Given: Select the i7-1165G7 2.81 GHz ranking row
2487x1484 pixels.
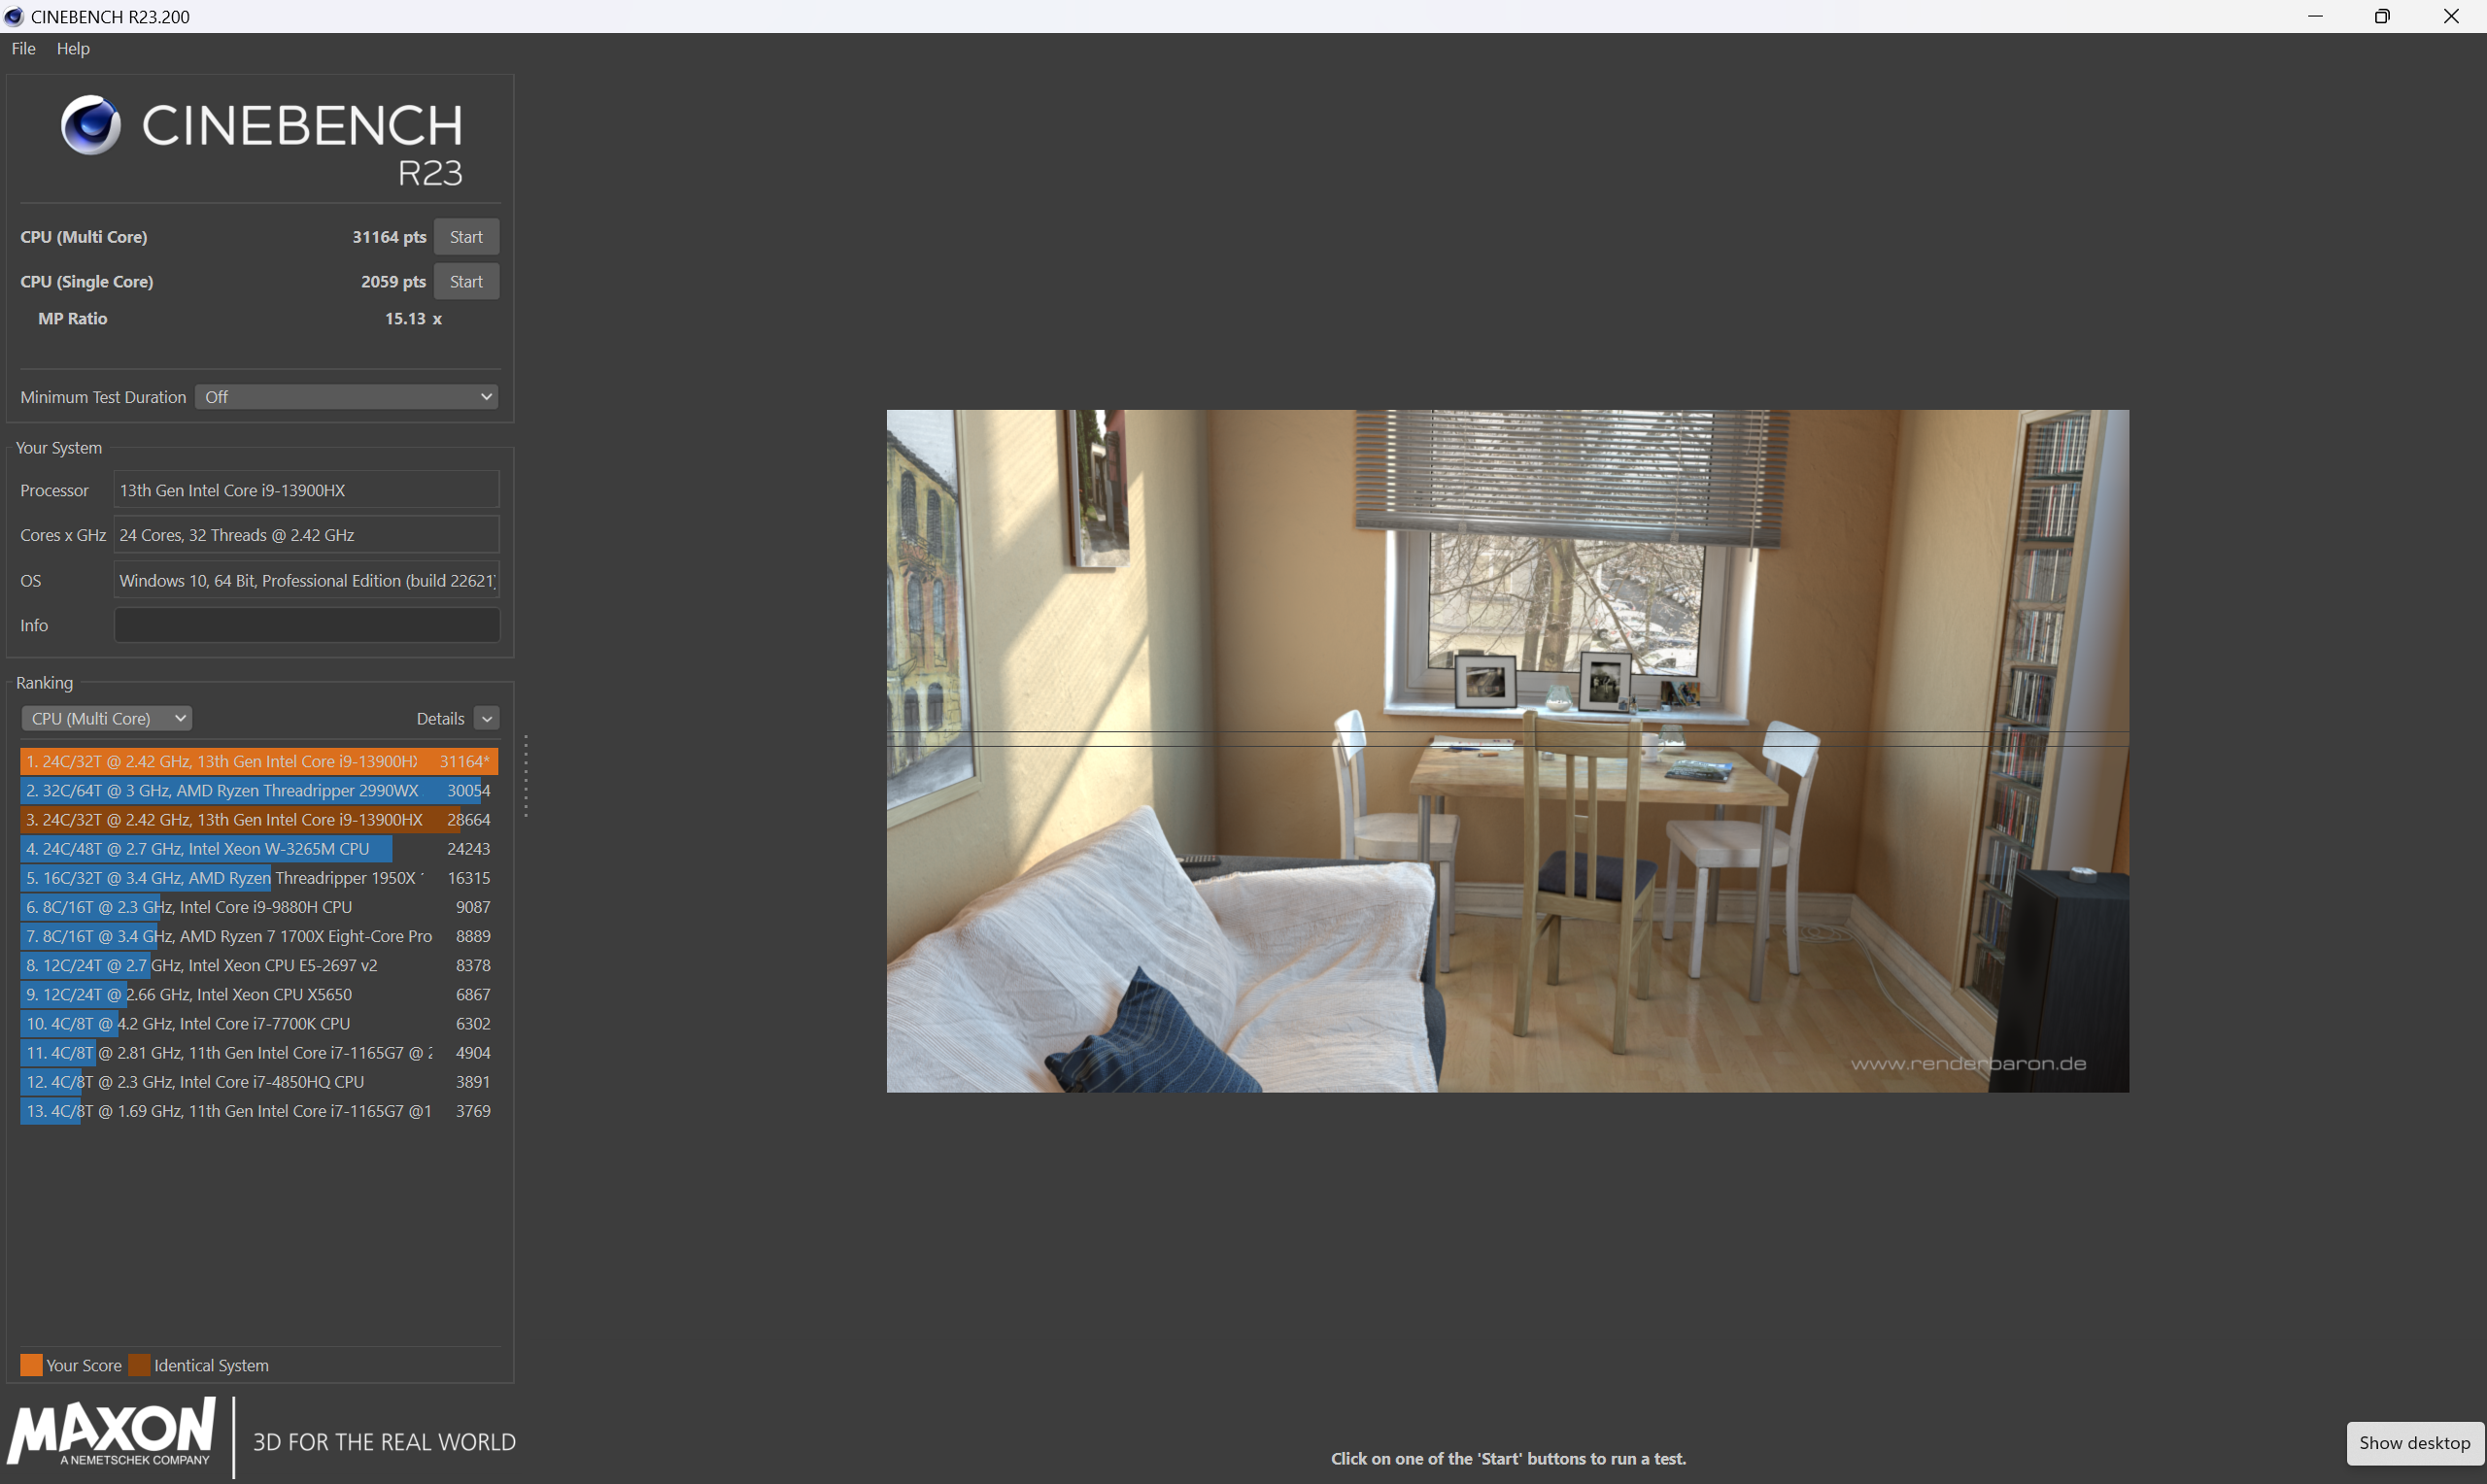Looking at the screenshot, I should pyautogui.click(x=259, y=1052).
